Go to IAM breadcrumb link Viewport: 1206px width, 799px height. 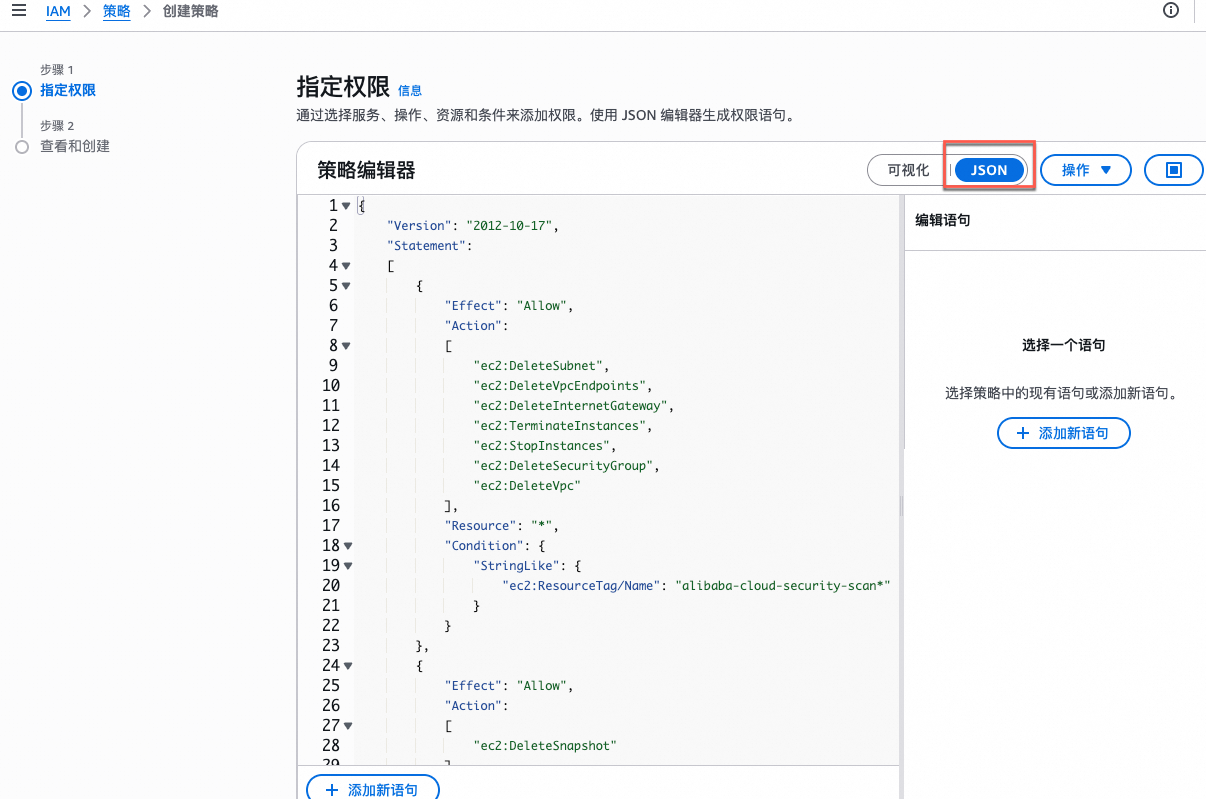[58, 12]
